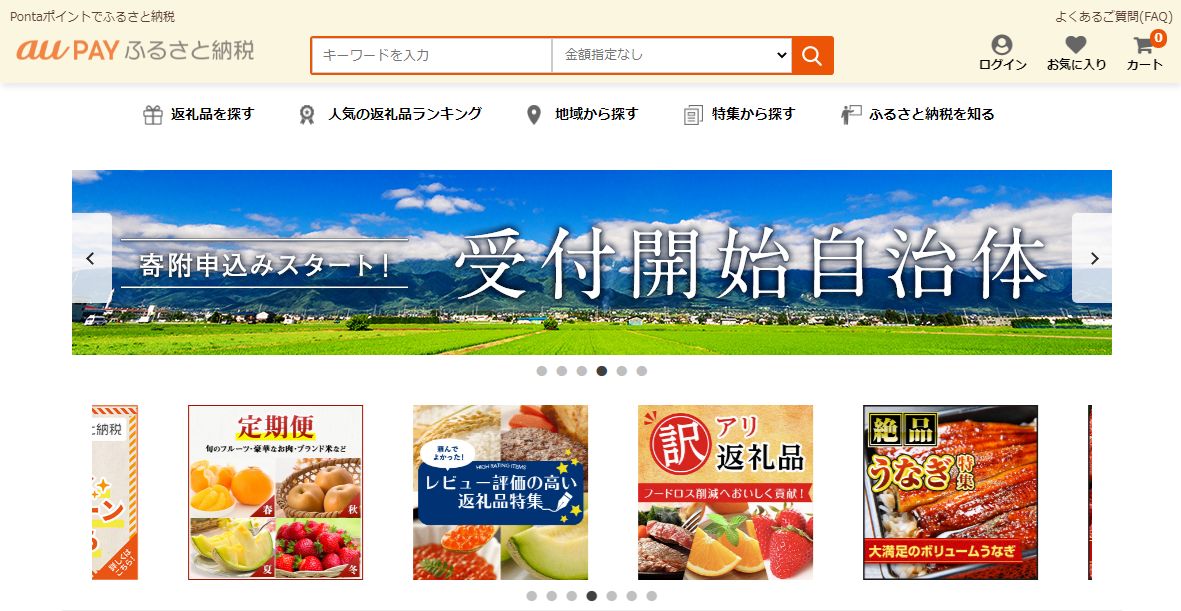Image resolution: width=1181 pixels, height=611 pixels.
Task: Show next hero banner with right arrow
Action: tap(1094, 258)
